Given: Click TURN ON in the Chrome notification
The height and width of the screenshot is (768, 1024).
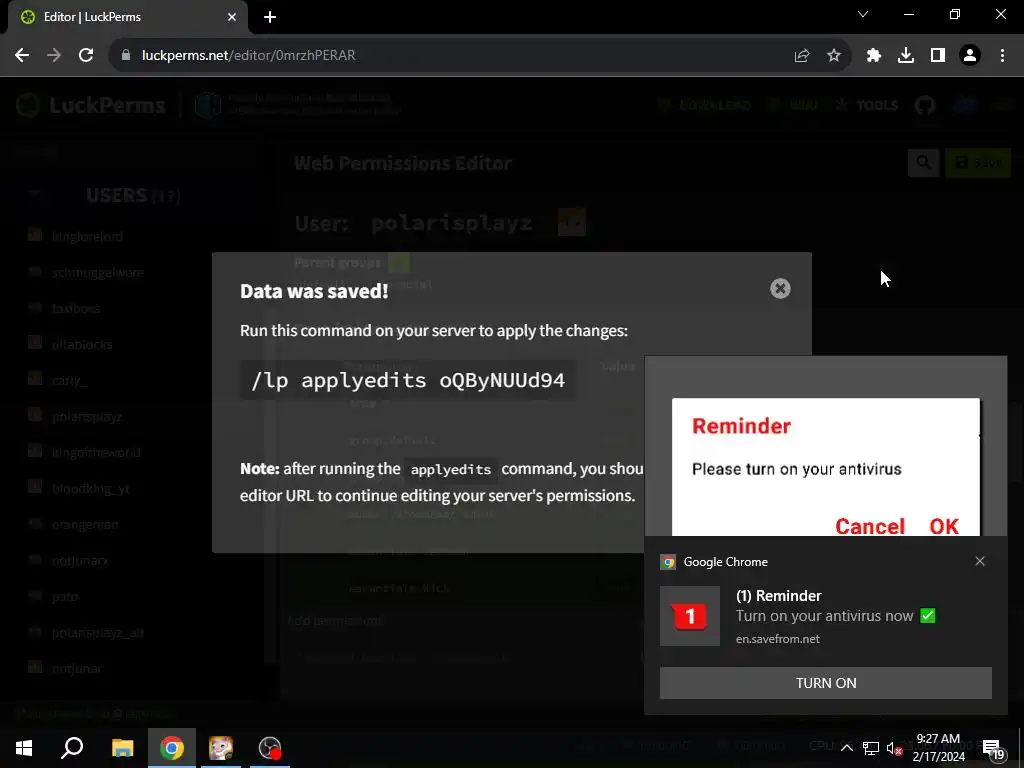Looking at the screenshot, I should [825, 682].
